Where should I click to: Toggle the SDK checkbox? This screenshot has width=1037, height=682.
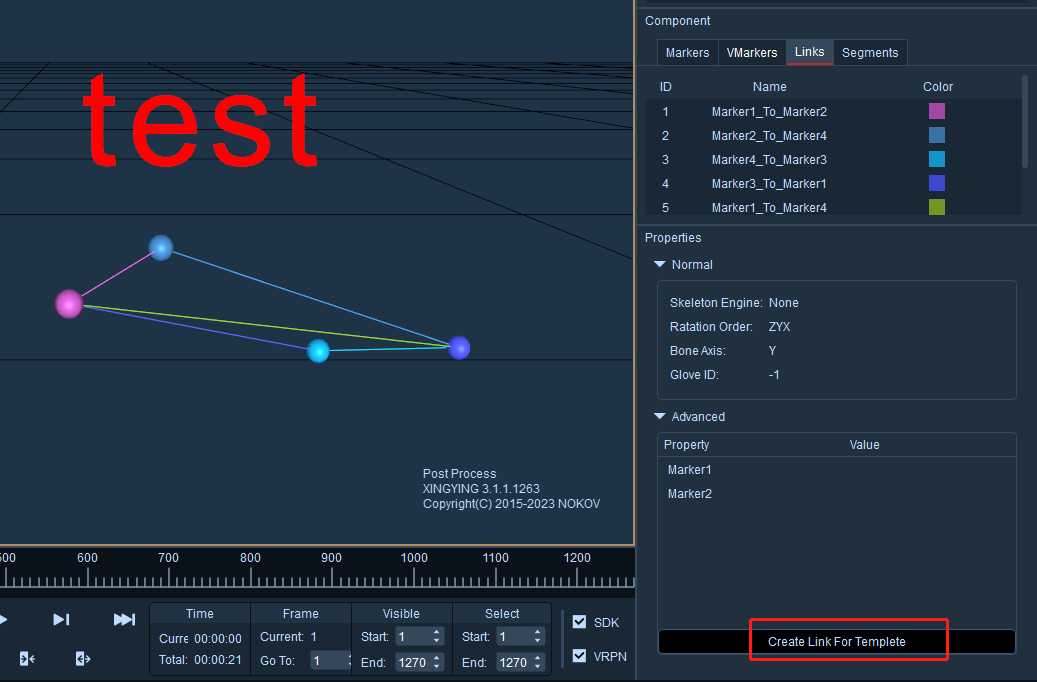click(x=579, y=622)
